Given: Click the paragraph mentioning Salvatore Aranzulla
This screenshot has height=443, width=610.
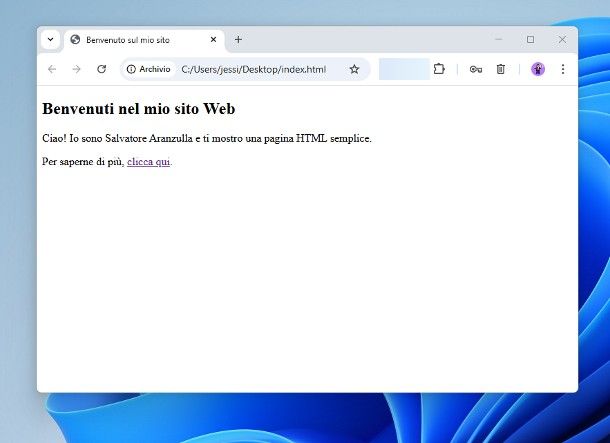Looking at the screenshot, I should 207,138.
